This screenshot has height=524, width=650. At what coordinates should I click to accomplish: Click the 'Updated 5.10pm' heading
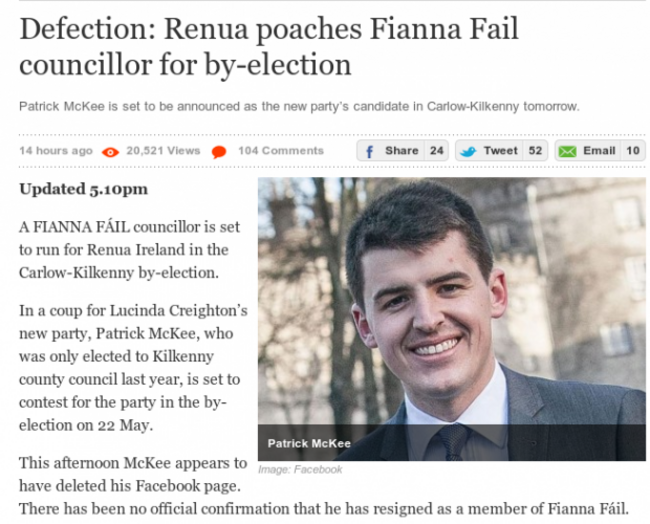83,189
